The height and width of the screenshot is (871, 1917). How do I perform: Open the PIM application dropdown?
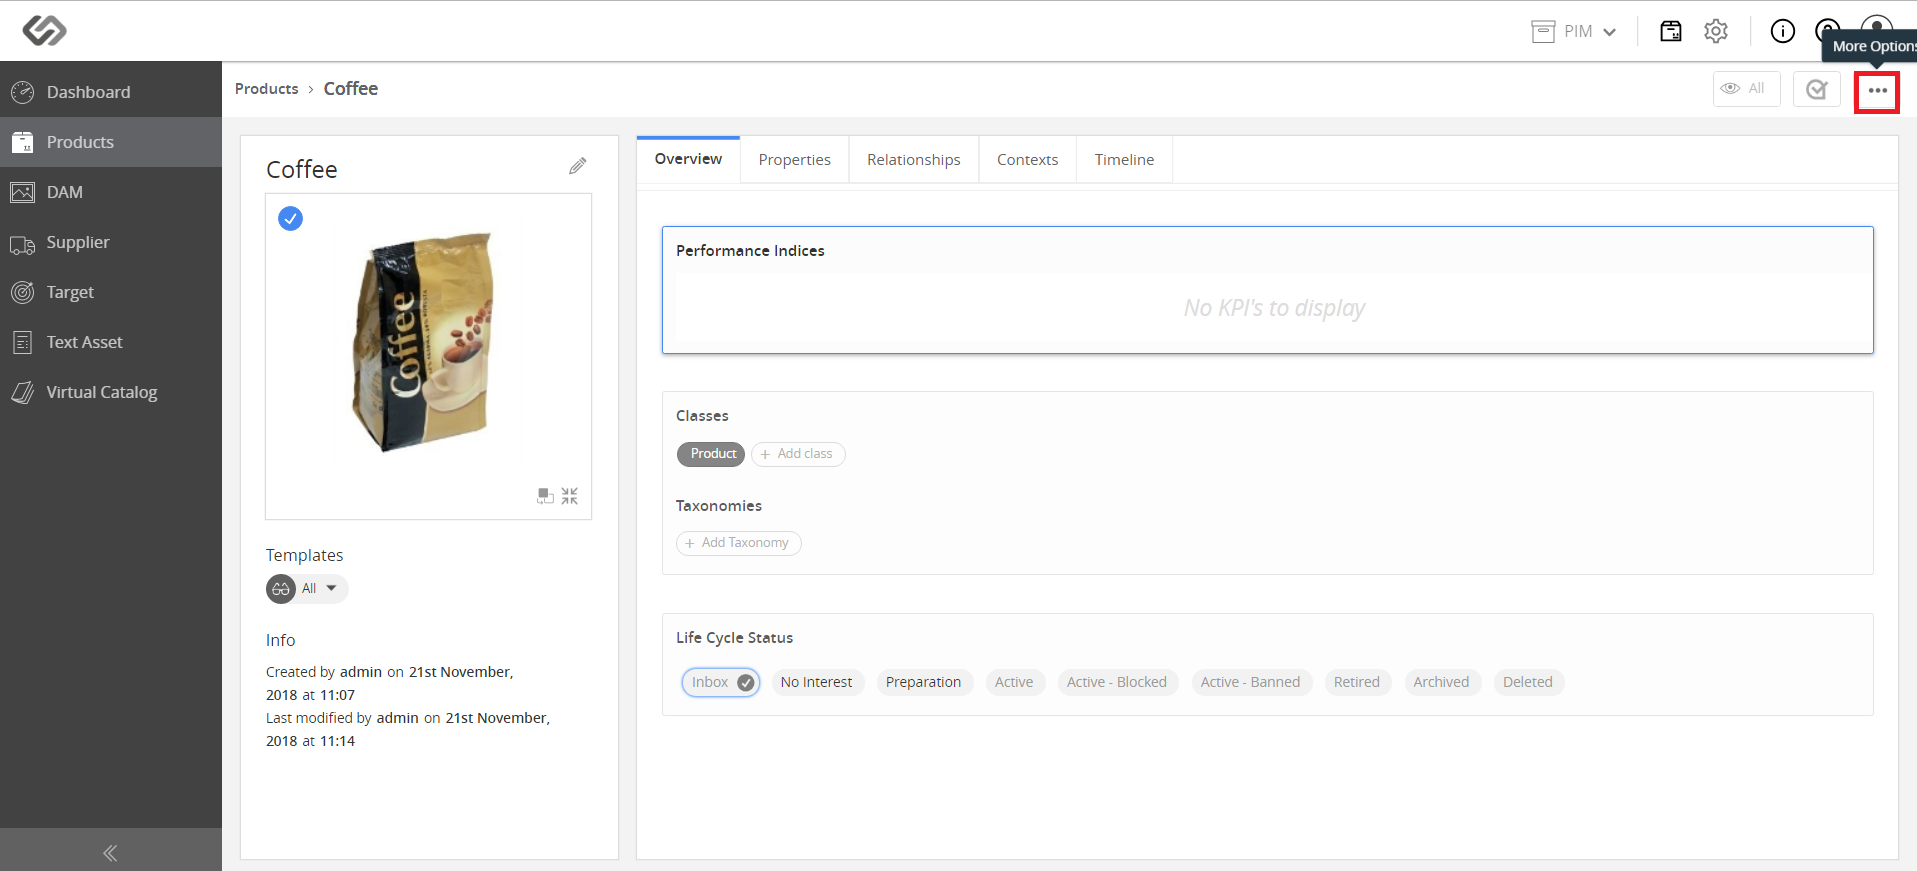pyautogui.click(x=1574, y=31)
